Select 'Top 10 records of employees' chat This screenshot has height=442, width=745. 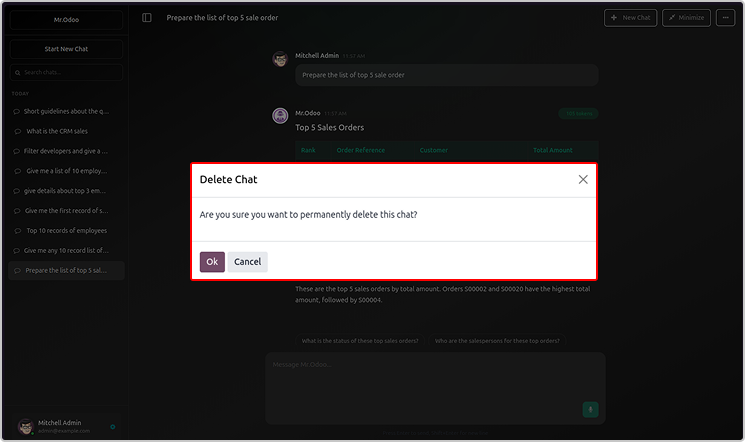pyautogui.click(x=67, y=230)
